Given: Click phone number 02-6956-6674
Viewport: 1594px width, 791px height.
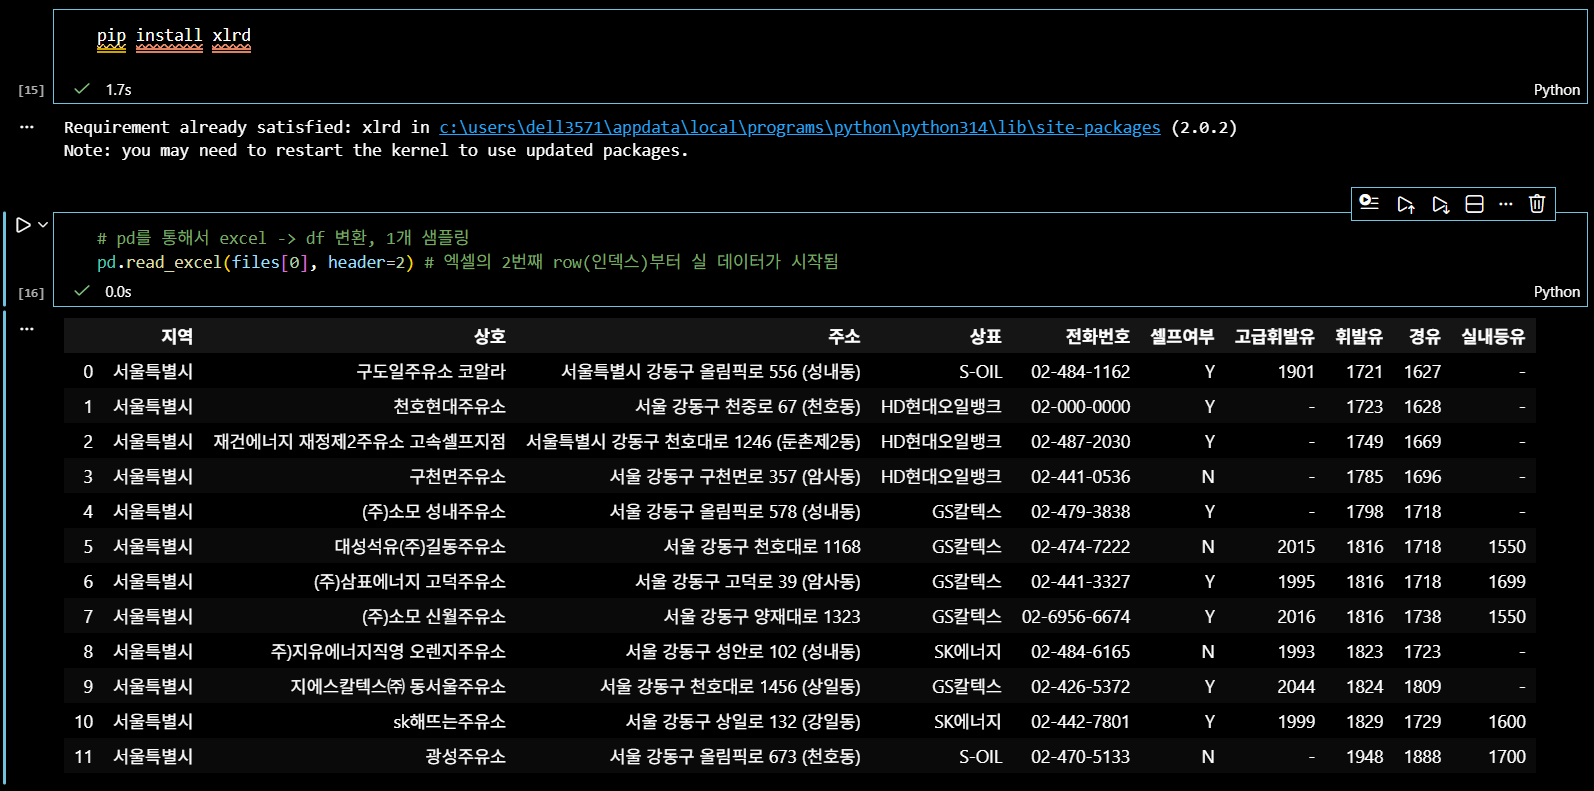Looking at the screenshot, I should pos(1076,617).
